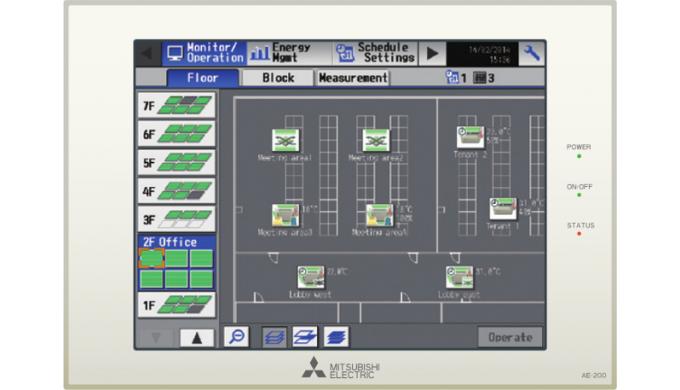Image resolution: width=680 pixels, height=390 pixels.
Task: Select the middle floor layout view icon
Action: 305,337
